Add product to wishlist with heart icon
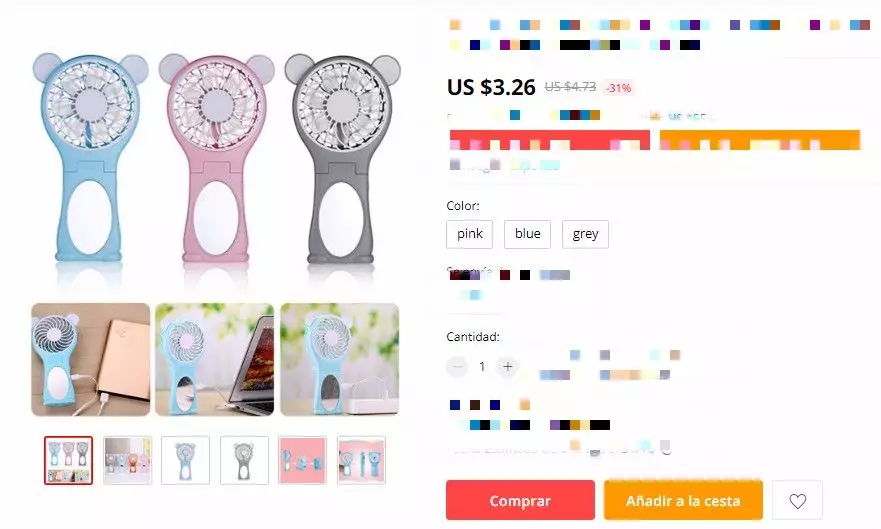The height and width of the screenshot is (529, 881). 797,500
